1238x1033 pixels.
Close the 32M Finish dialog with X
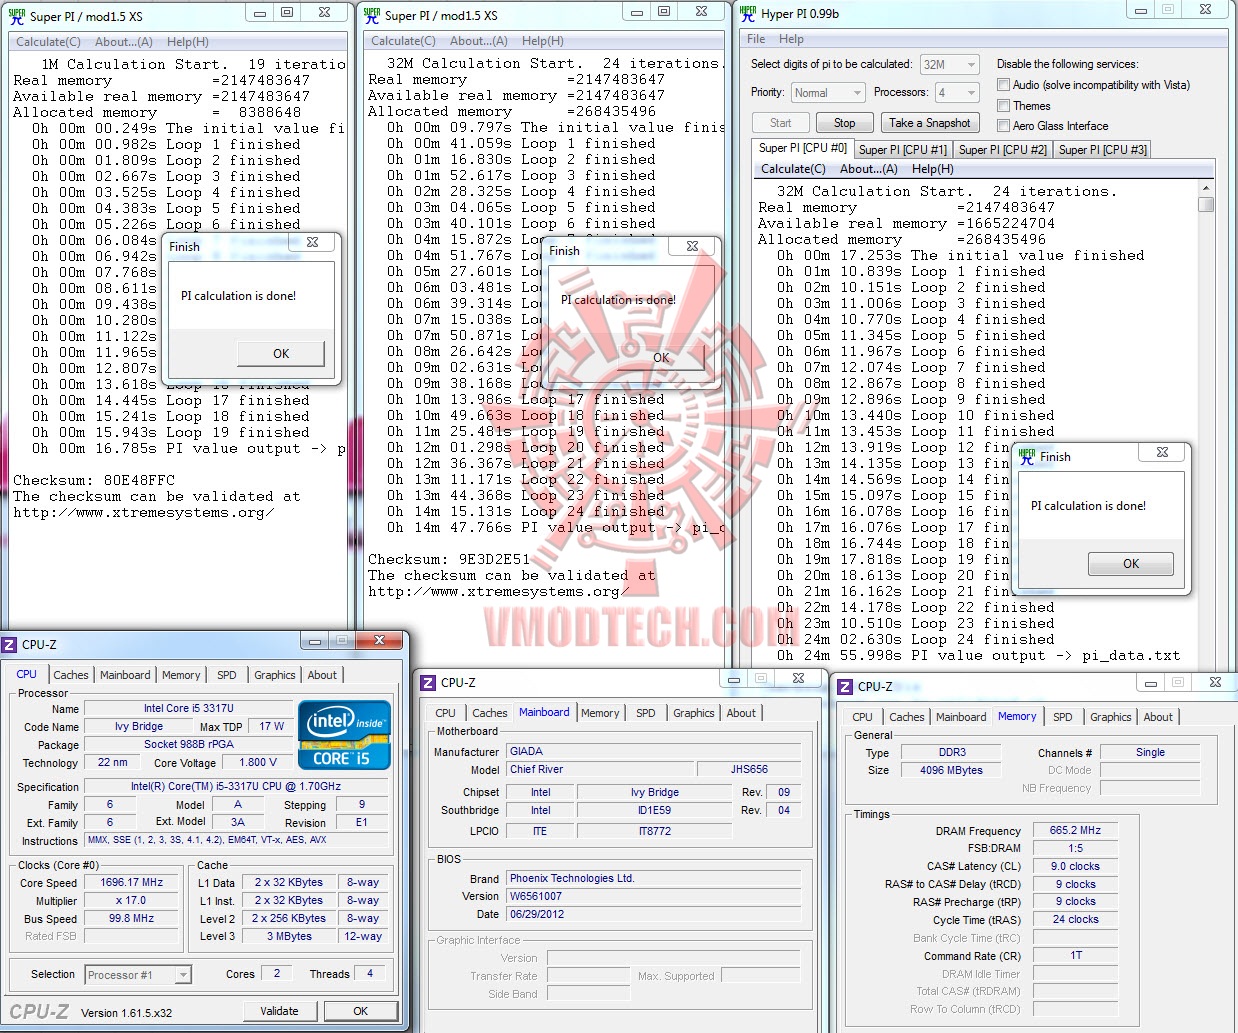692,246
